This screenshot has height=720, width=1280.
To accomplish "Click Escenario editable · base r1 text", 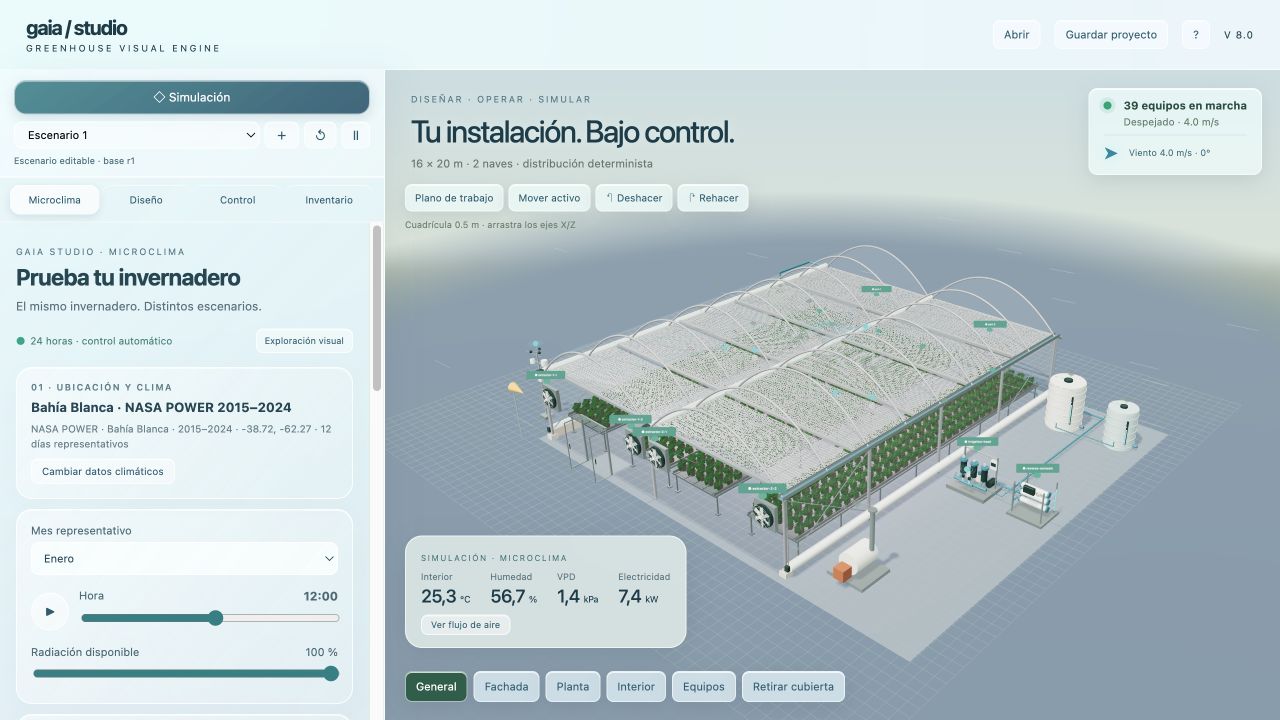I will [x=75, y=161].
